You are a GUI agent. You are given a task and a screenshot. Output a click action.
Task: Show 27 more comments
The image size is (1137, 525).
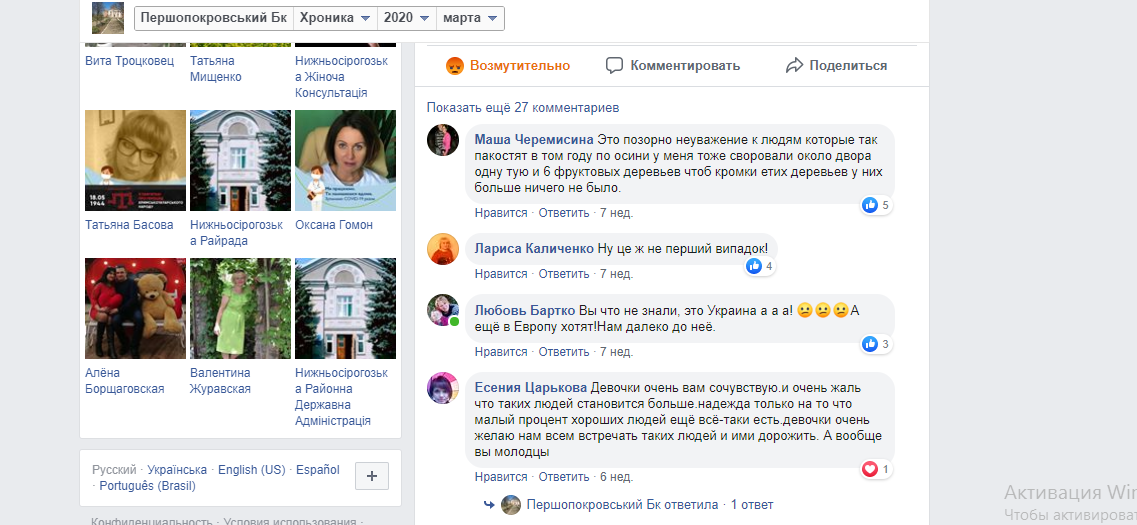point(523,108)
